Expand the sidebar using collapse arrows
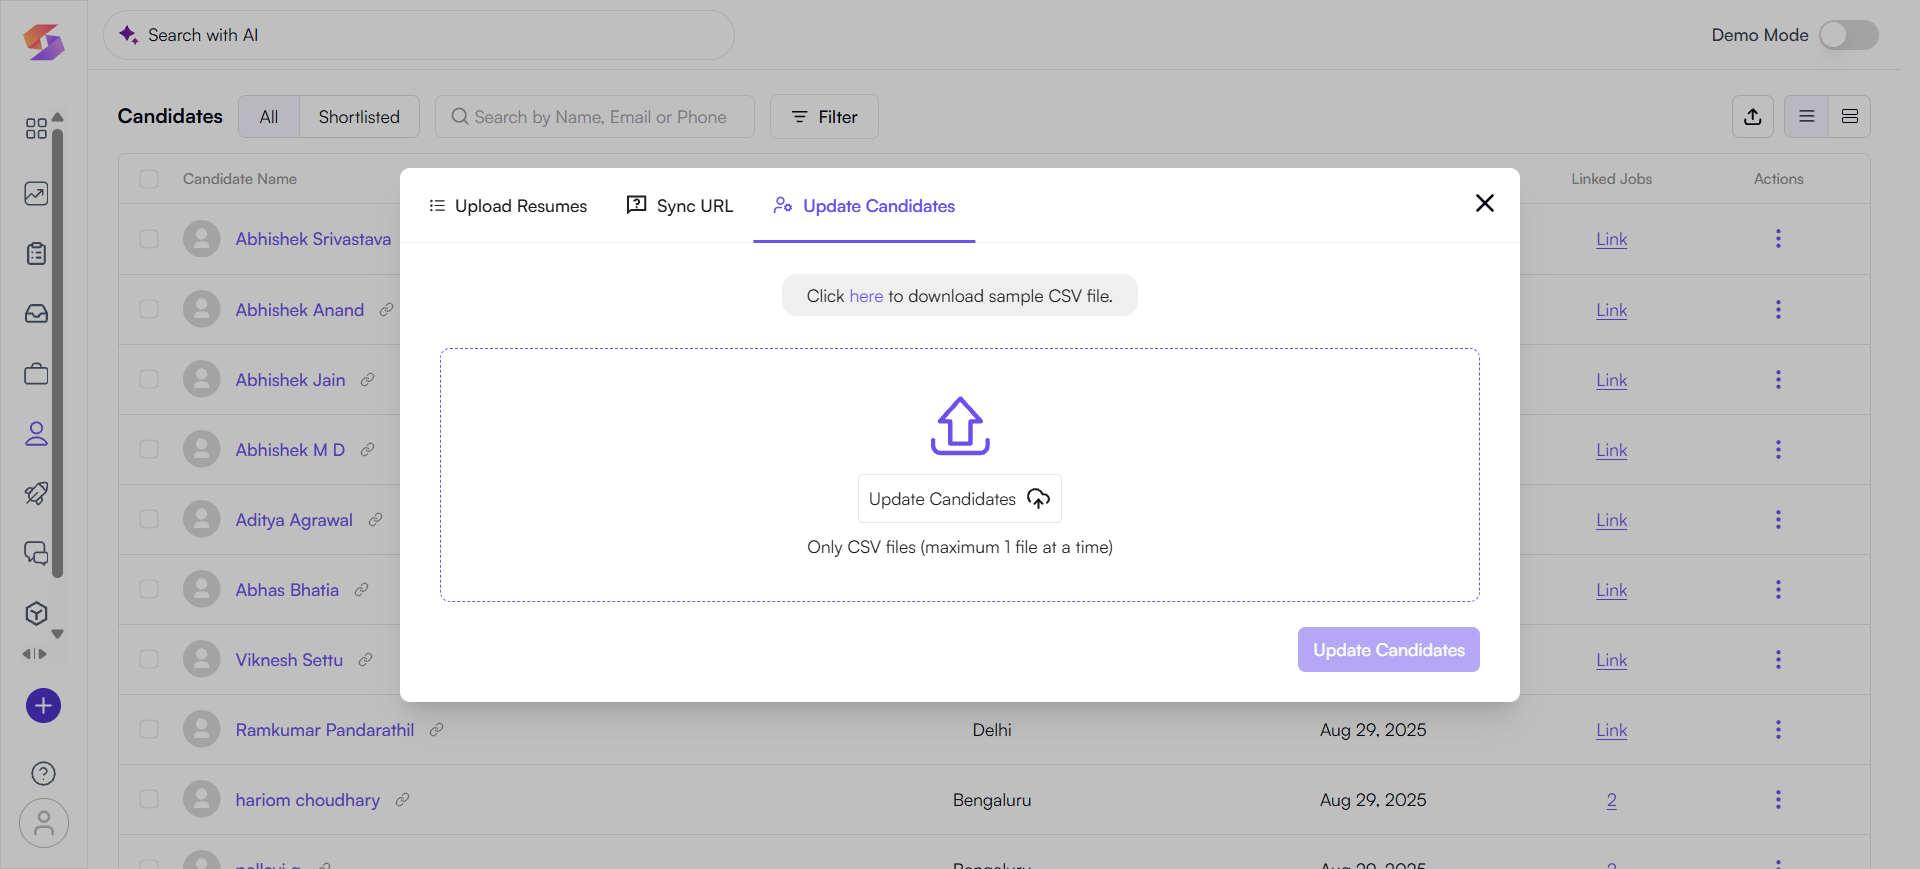Screen dimensions: 1920x869 point(35,654)
